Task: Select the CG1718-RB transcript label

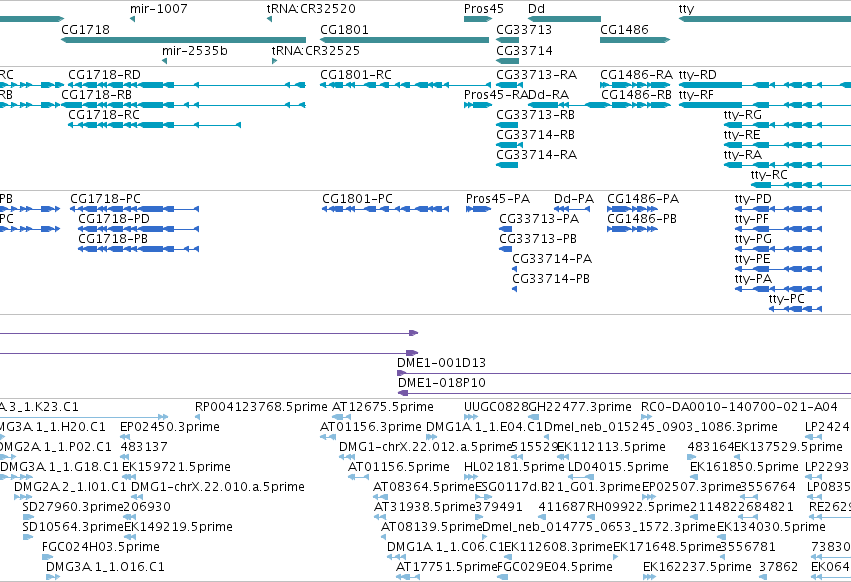Action: (x=97, y=94)
